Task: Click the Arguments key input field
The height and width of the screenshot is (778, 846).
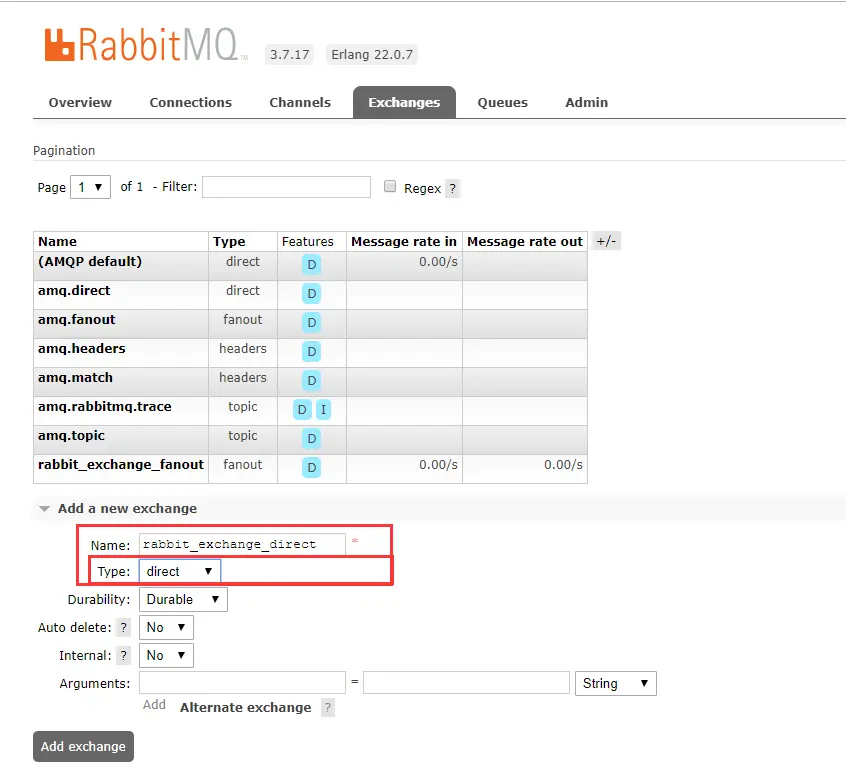Action: (242, 683)
